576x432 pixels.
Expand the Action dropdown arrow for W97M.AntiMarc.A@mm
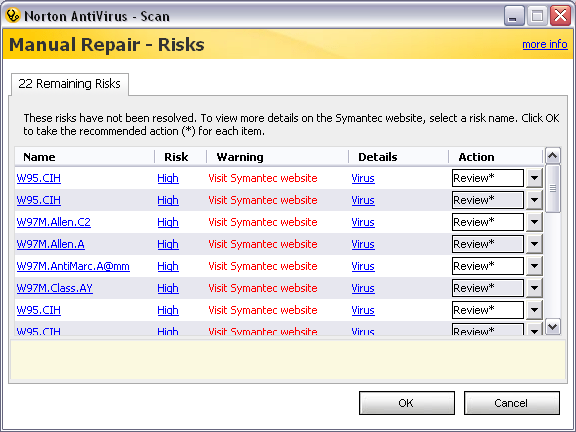click(x=534, y=266)
